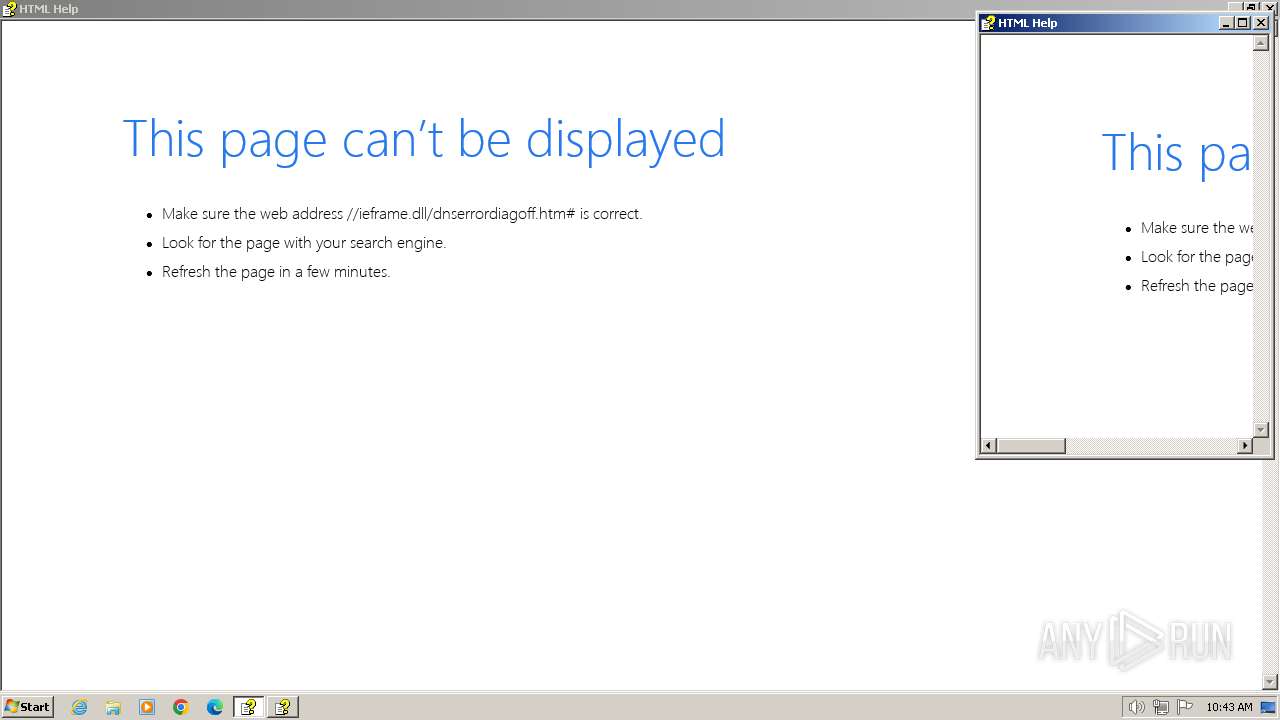Image resolution: width=1280 pixels, height=720 pixels.
Task: Click scroll-left arrow in small HTML Help window
Action: 989,445
